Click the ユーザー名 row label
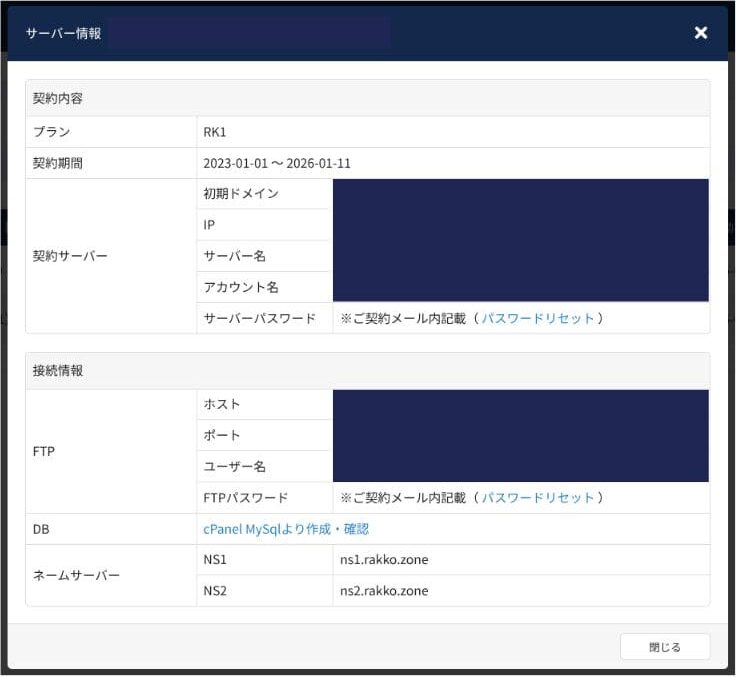This screenshot has height=678, width=736. [x=235, y=466]
